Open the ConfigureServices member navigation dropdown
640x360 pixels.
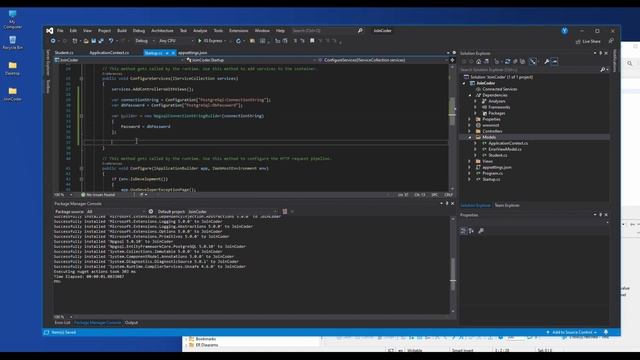pos(382,60)
